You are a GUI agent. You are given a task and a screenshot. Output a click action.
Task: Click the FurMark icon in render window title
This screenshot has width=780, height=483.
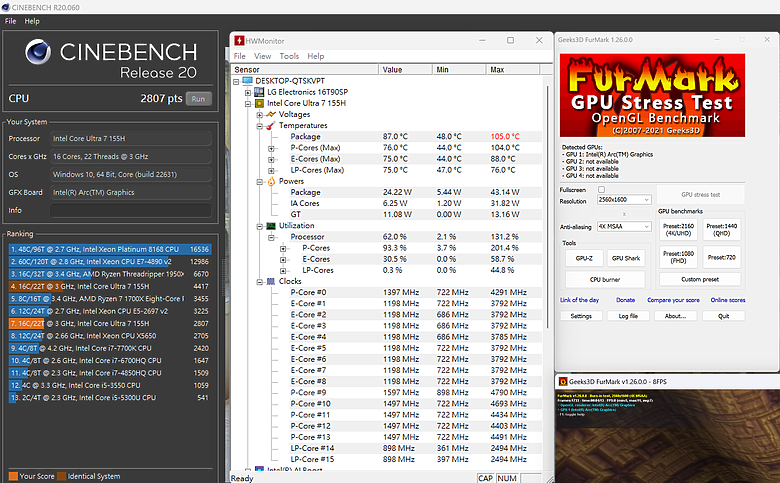pos(563,382)
